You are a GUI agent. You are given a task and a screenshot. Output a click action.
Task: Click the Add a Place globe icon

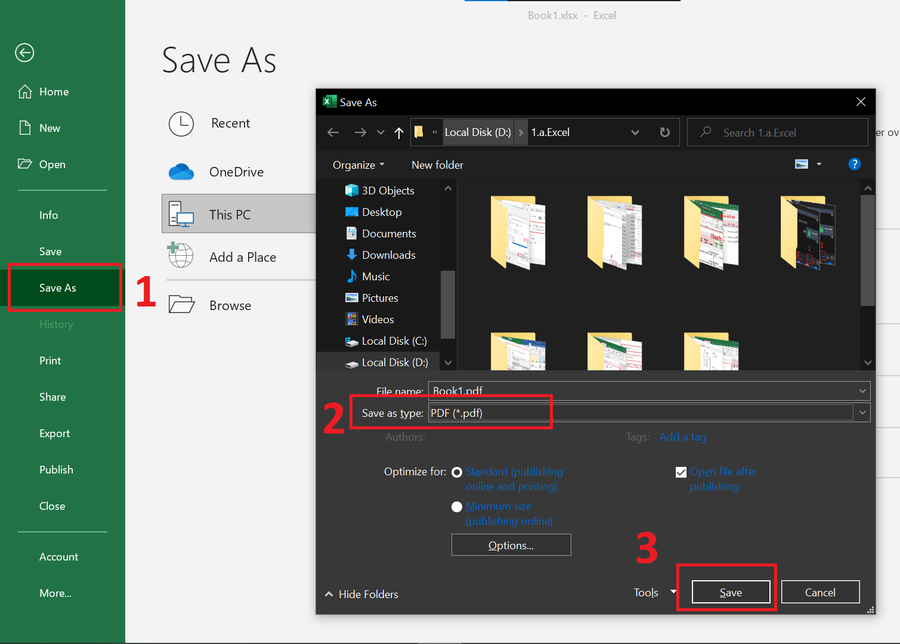tap(180, 255)
